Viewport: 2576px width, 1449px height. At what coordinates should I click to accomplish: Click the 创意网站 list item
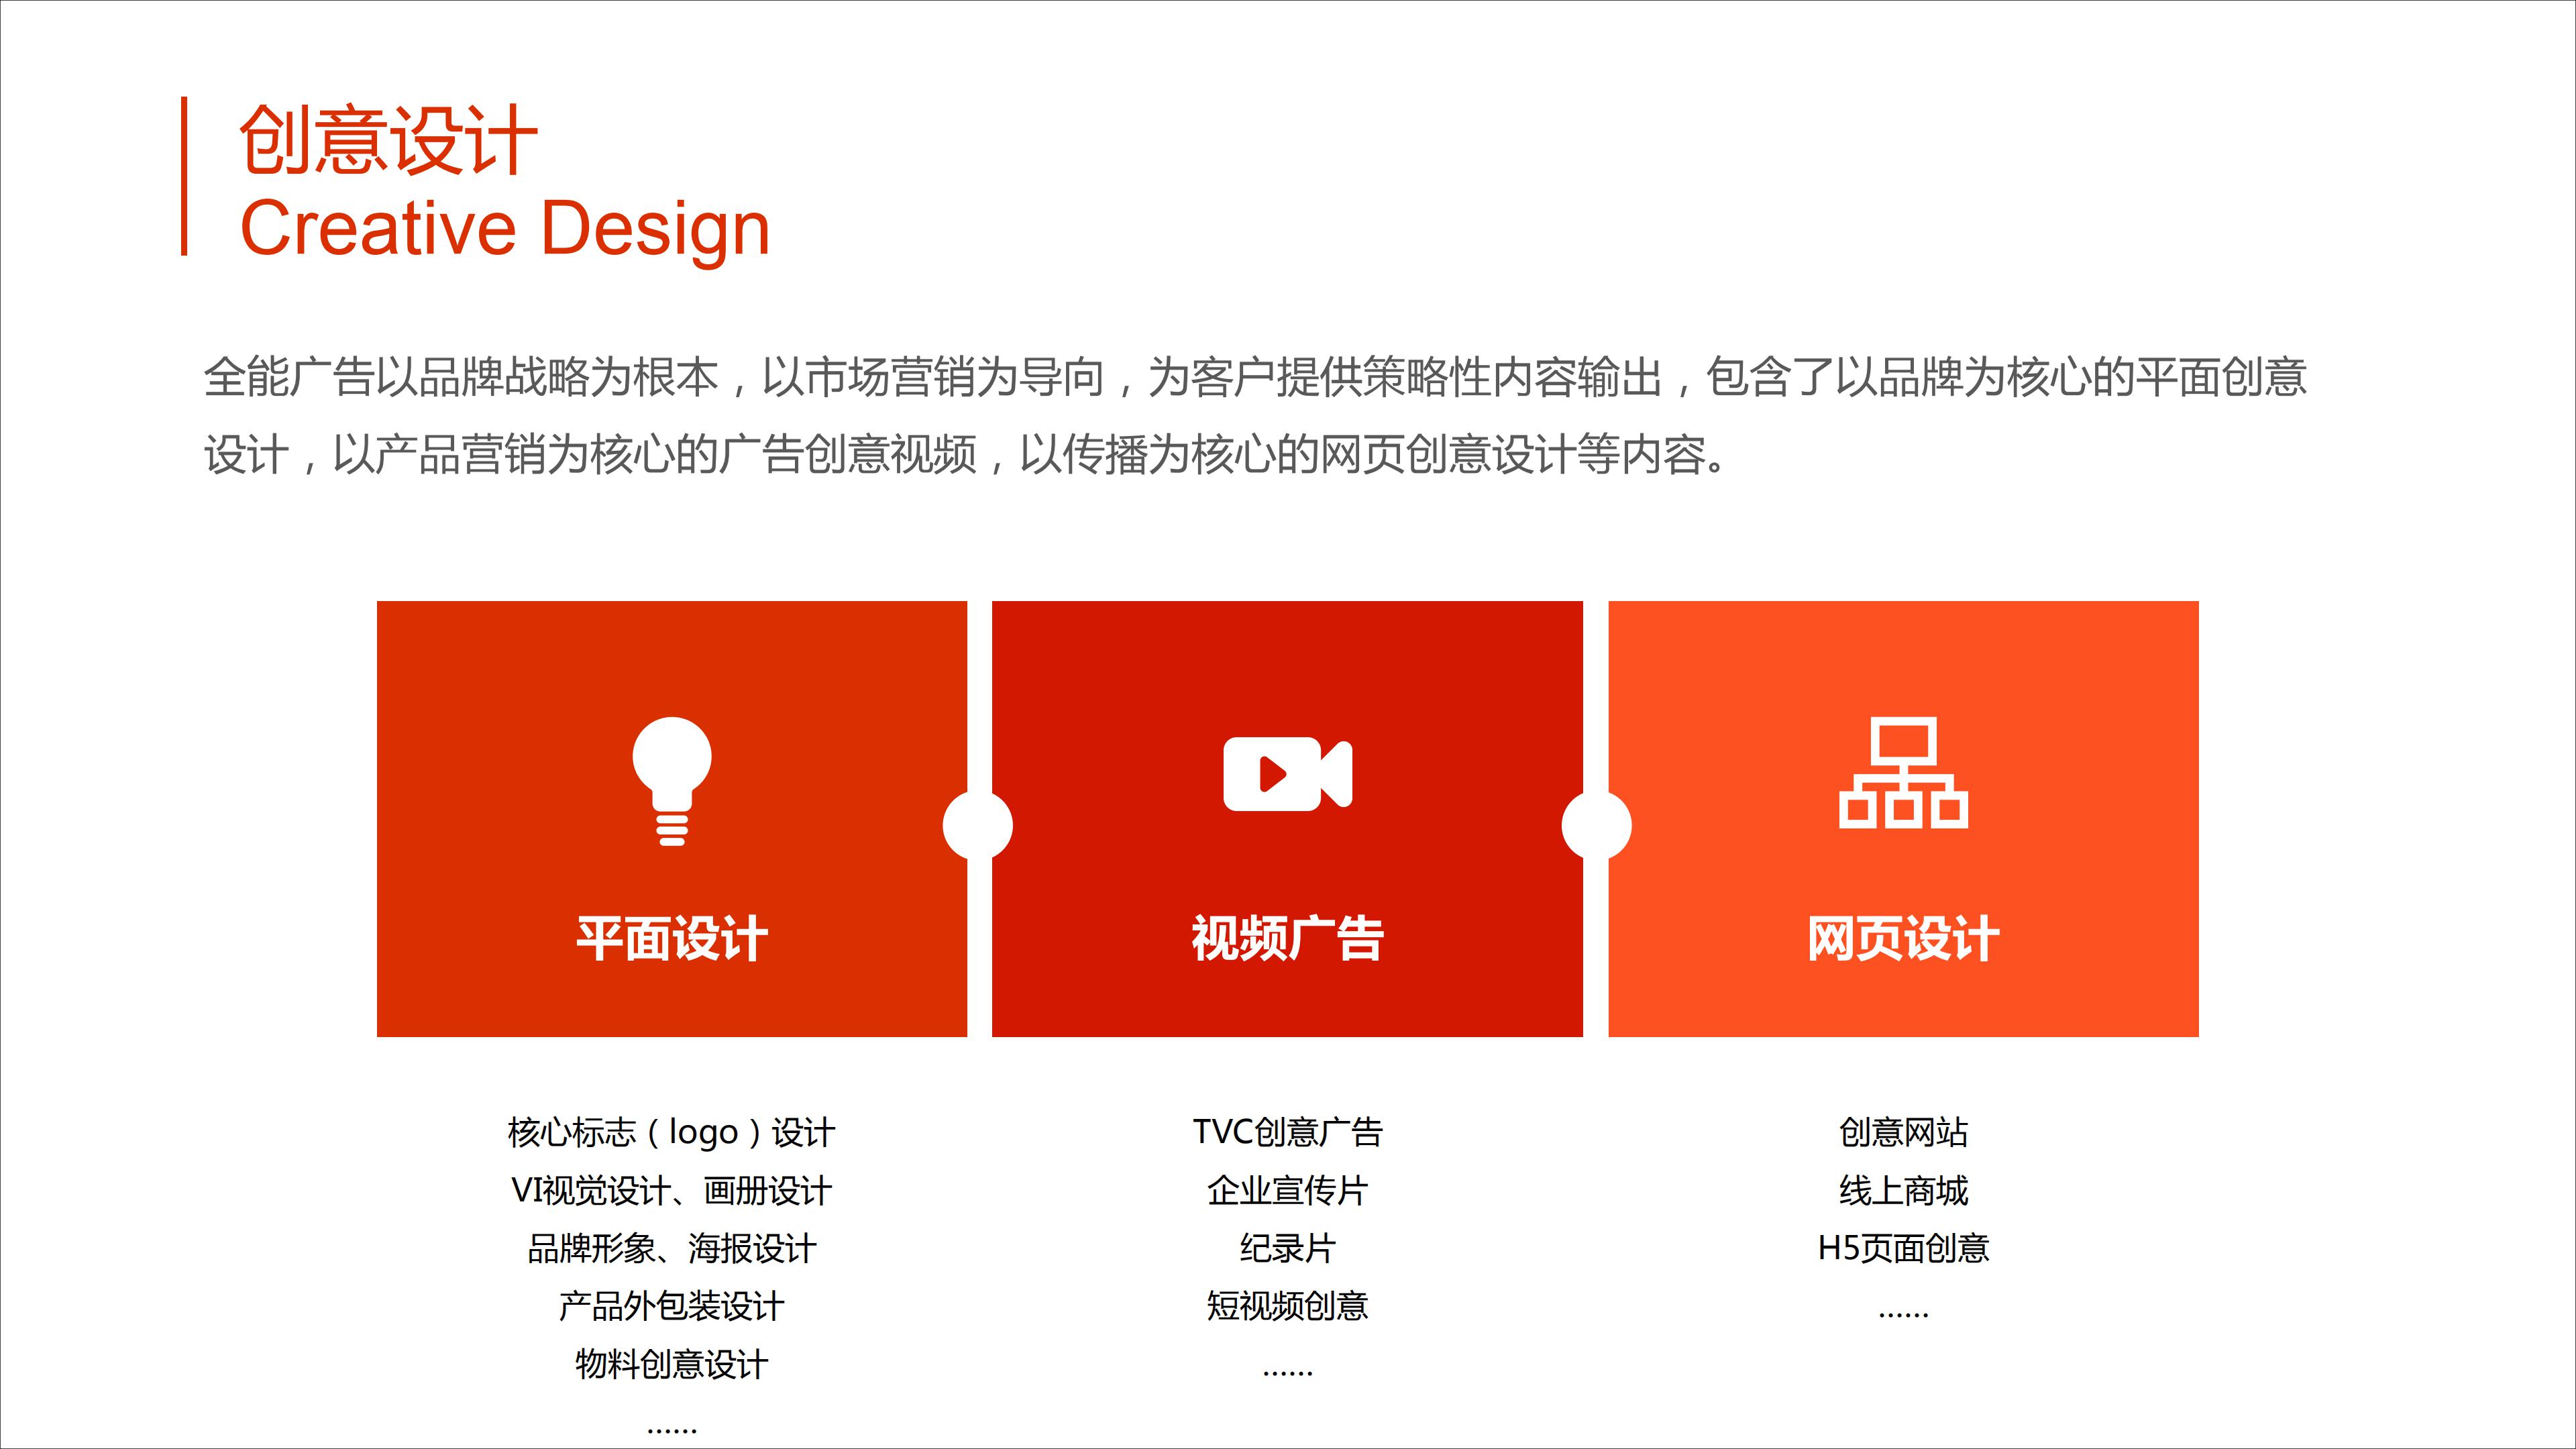click(1903, 1132)
